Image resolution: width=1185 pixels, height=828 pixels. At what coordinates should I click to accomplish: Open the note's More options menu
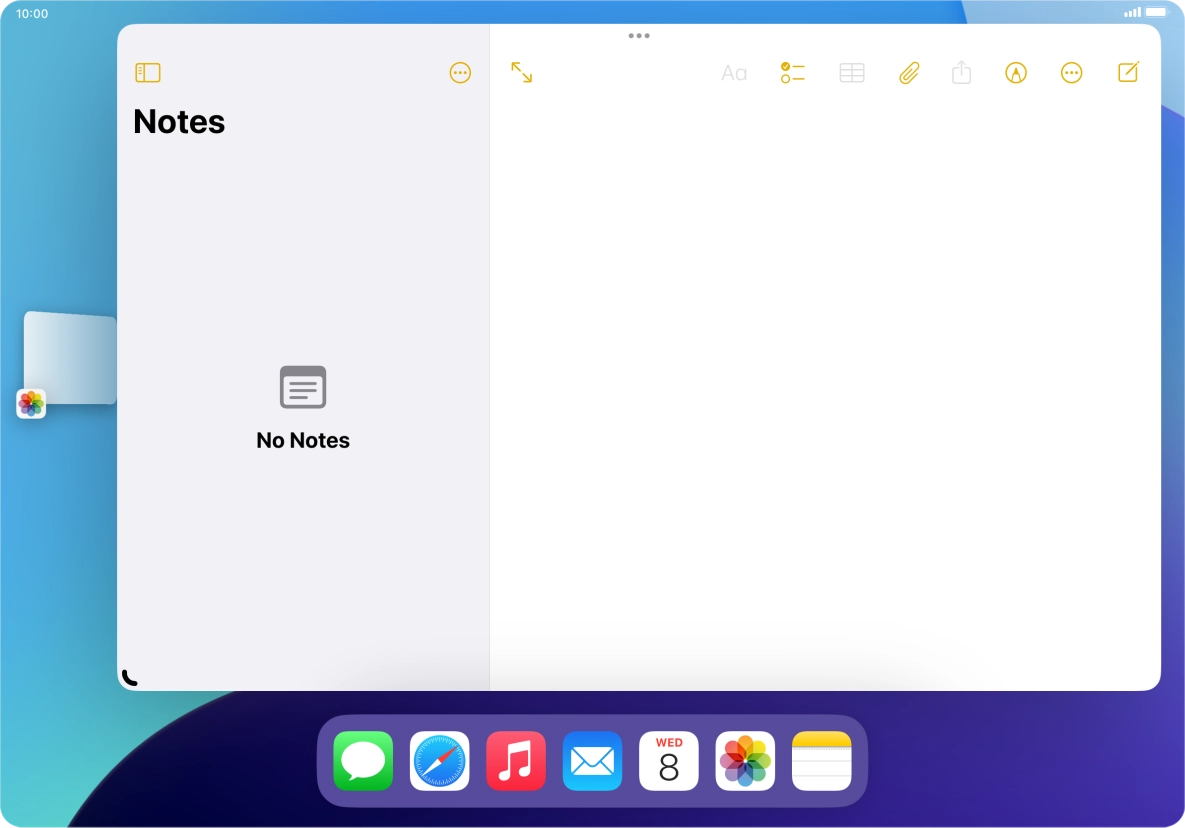1071,72
